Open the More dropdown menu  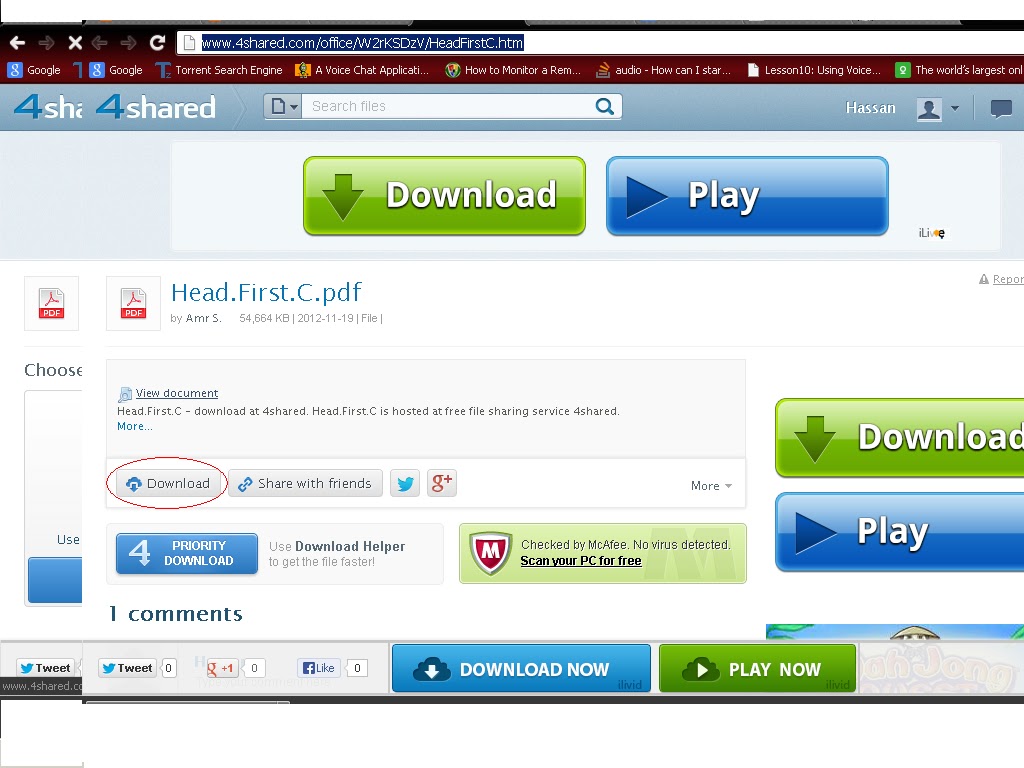point(711,486)
